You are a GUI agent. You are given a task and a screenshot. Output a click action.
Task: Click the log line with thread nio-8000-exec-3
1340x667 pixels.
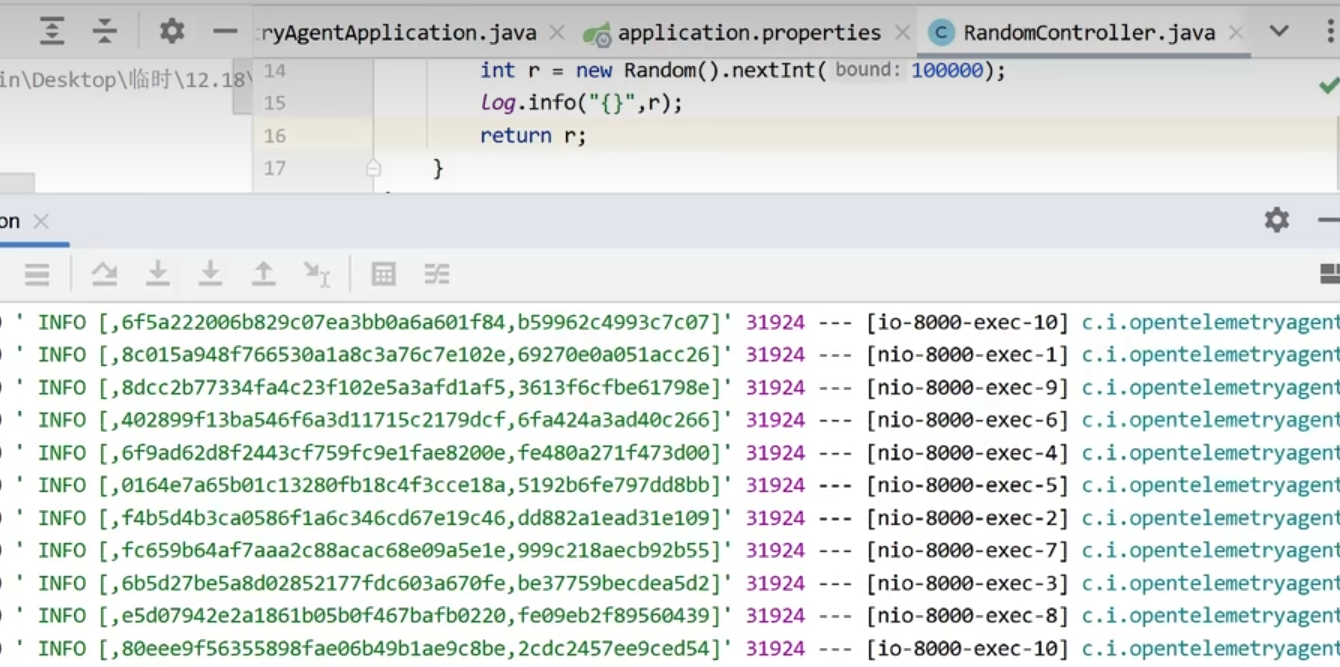tap(670, 583)
